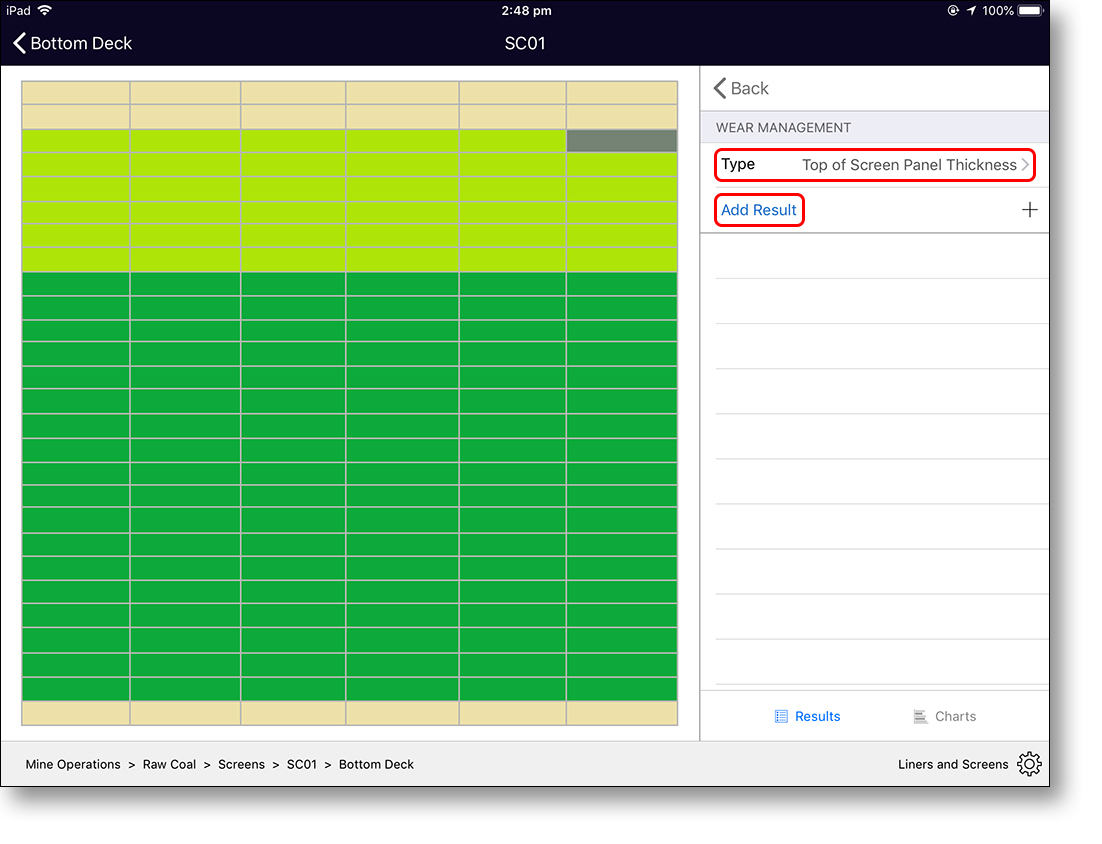Tap the 2:48 pm clock
This screenshot has height=844, width=1102.
tap(526, 11)
